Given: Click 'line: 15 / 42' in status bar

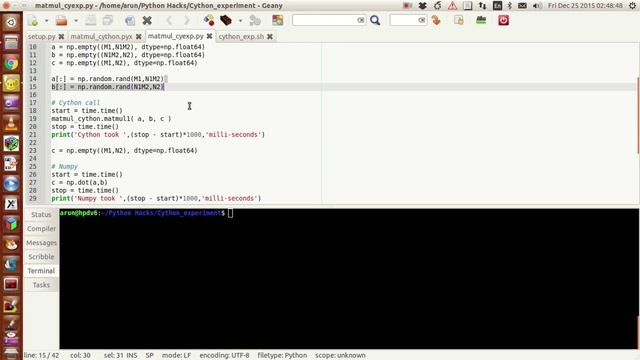Looking at the screenshot, I should [41, 355].
